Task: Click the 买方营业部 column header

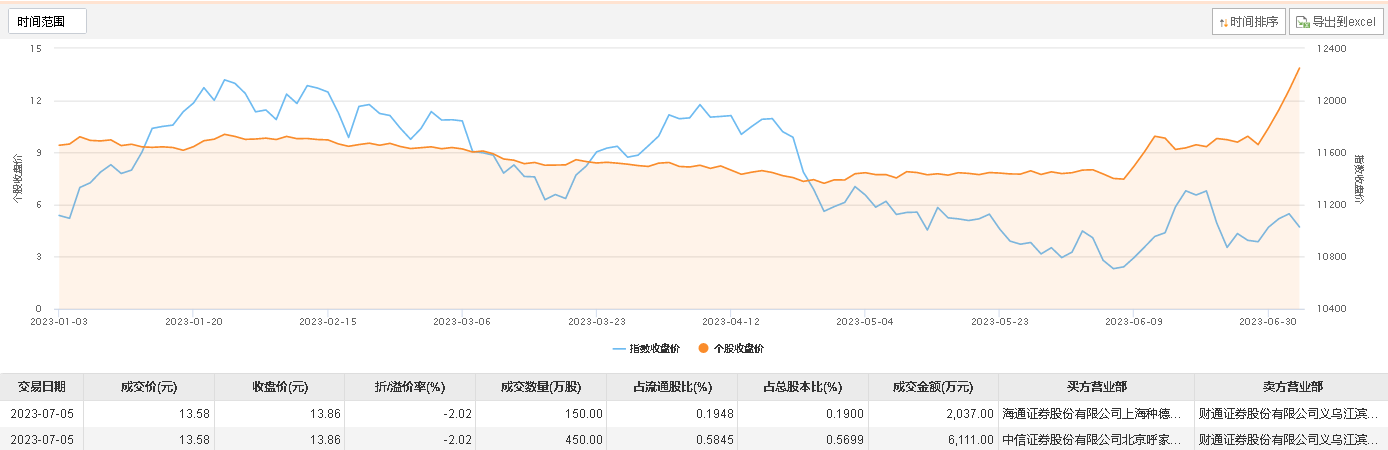Action: (x=1096, y=387)
